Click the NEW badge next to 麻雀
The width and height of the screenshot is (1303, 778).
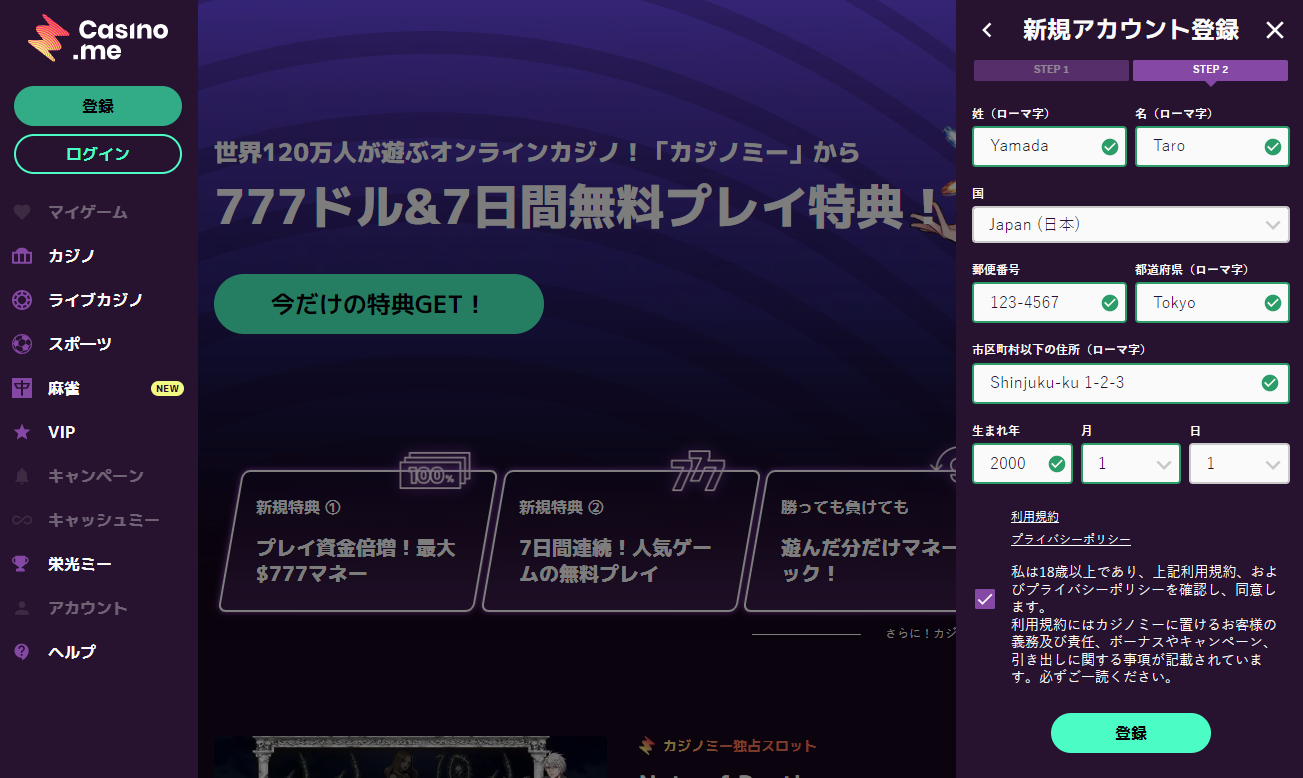click(x=167, y=388)
